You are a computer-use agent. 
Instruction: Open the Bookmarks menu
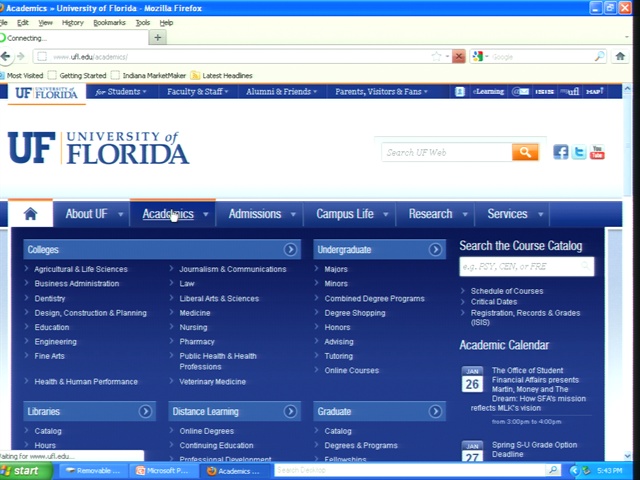click(x=109, y=22)
